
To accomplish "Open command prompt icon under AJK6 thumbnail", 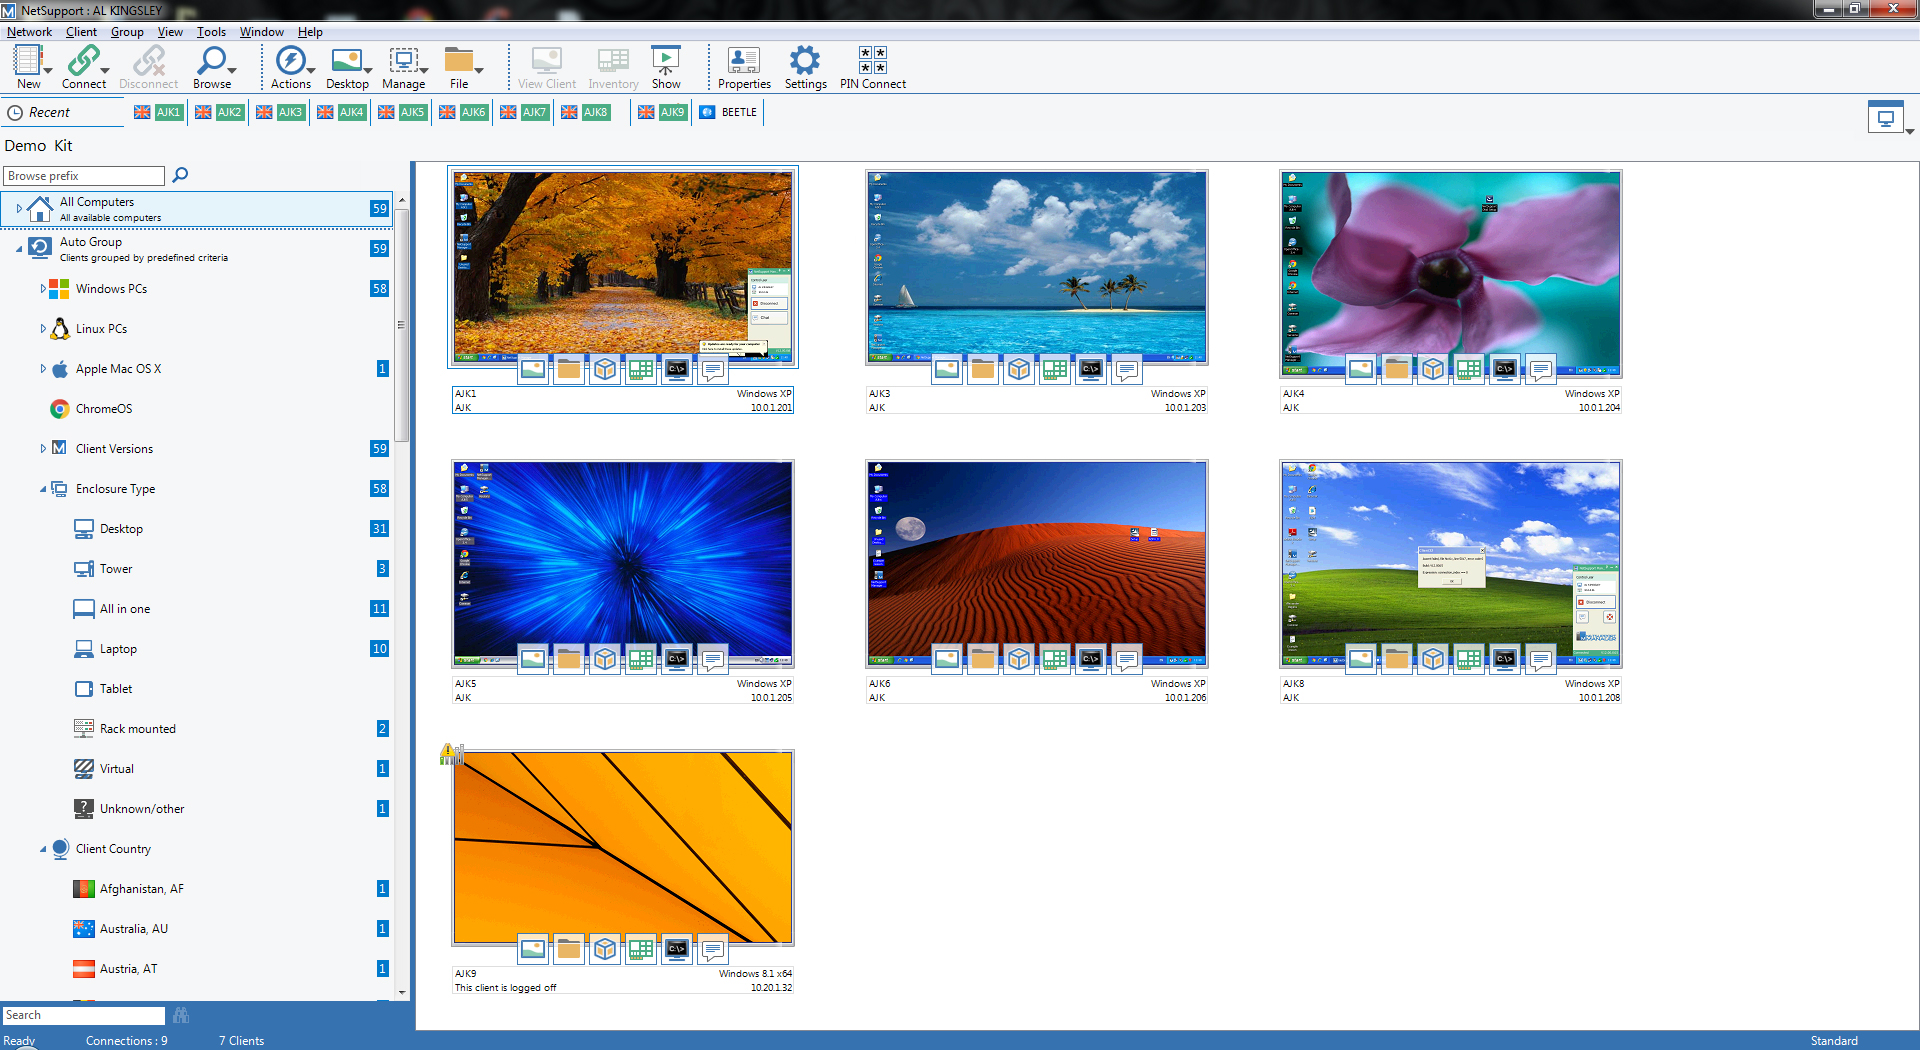I will tap(1091, 659).
